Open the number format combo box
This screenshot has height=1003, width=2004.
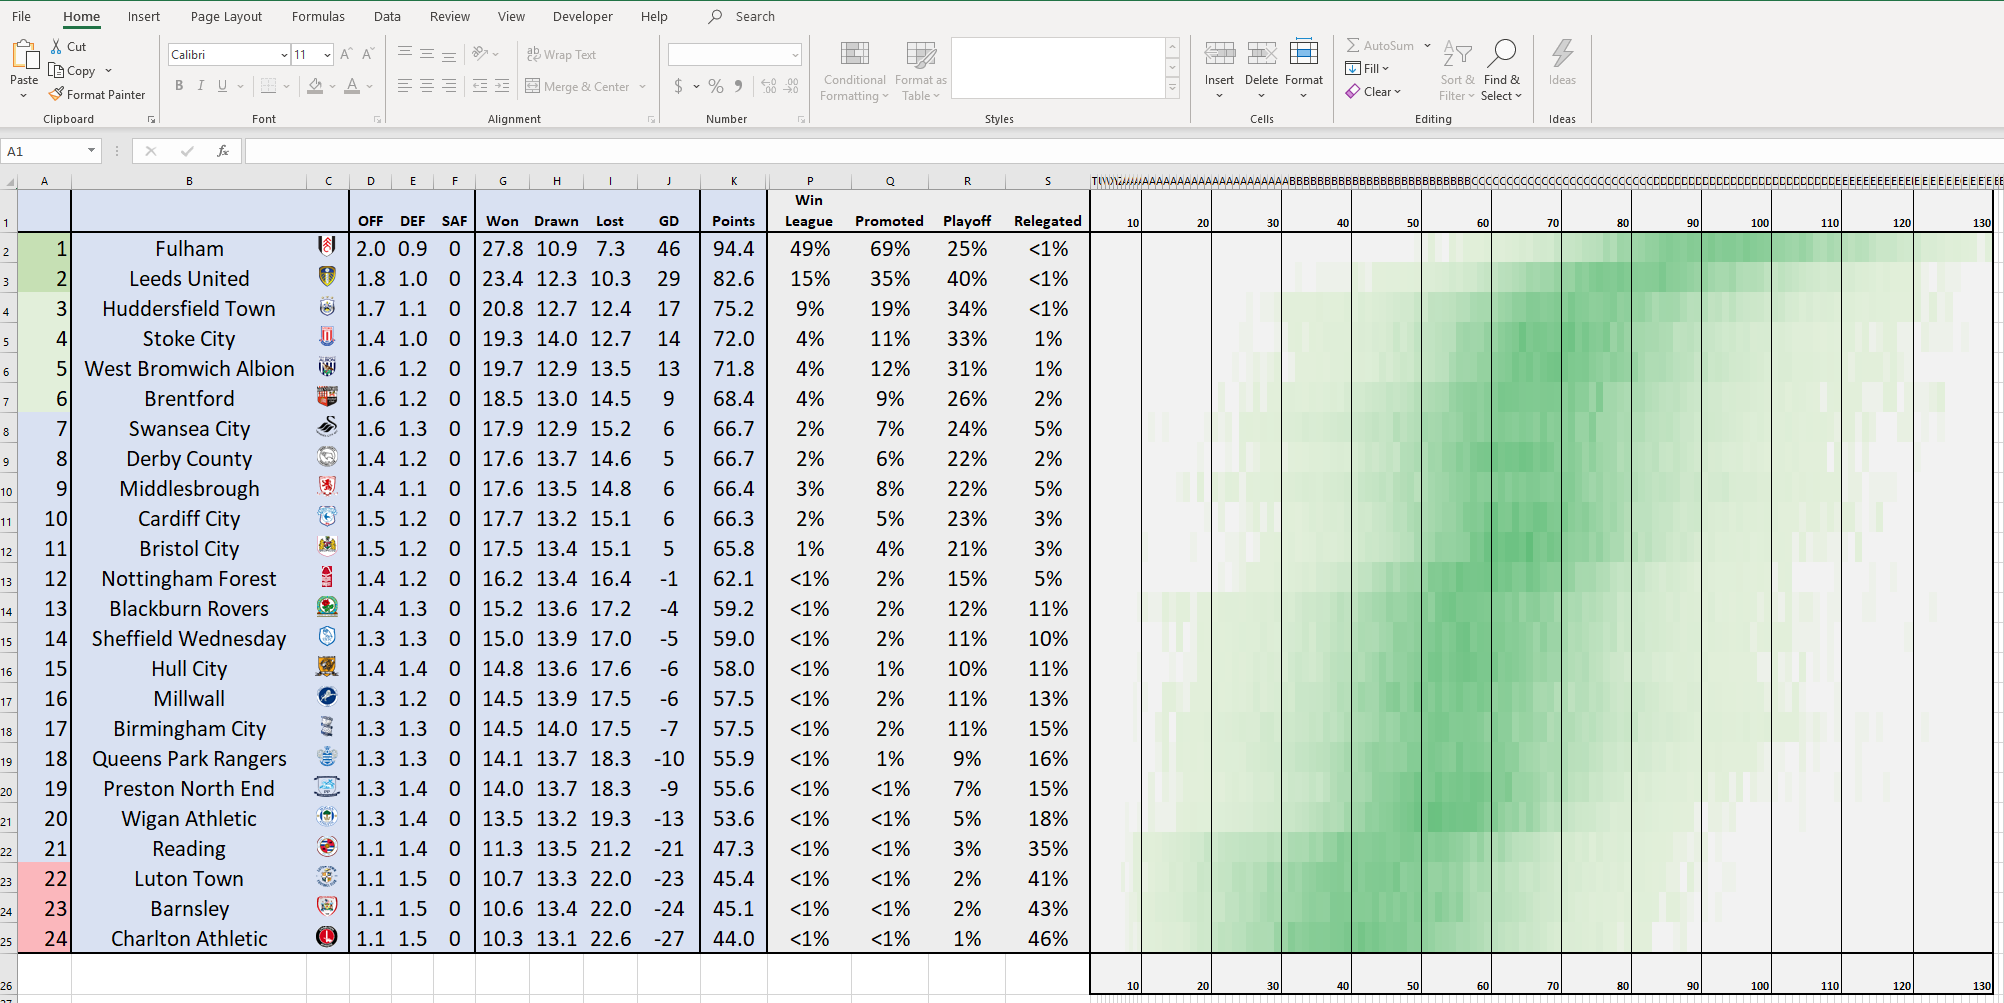[735, 55]
